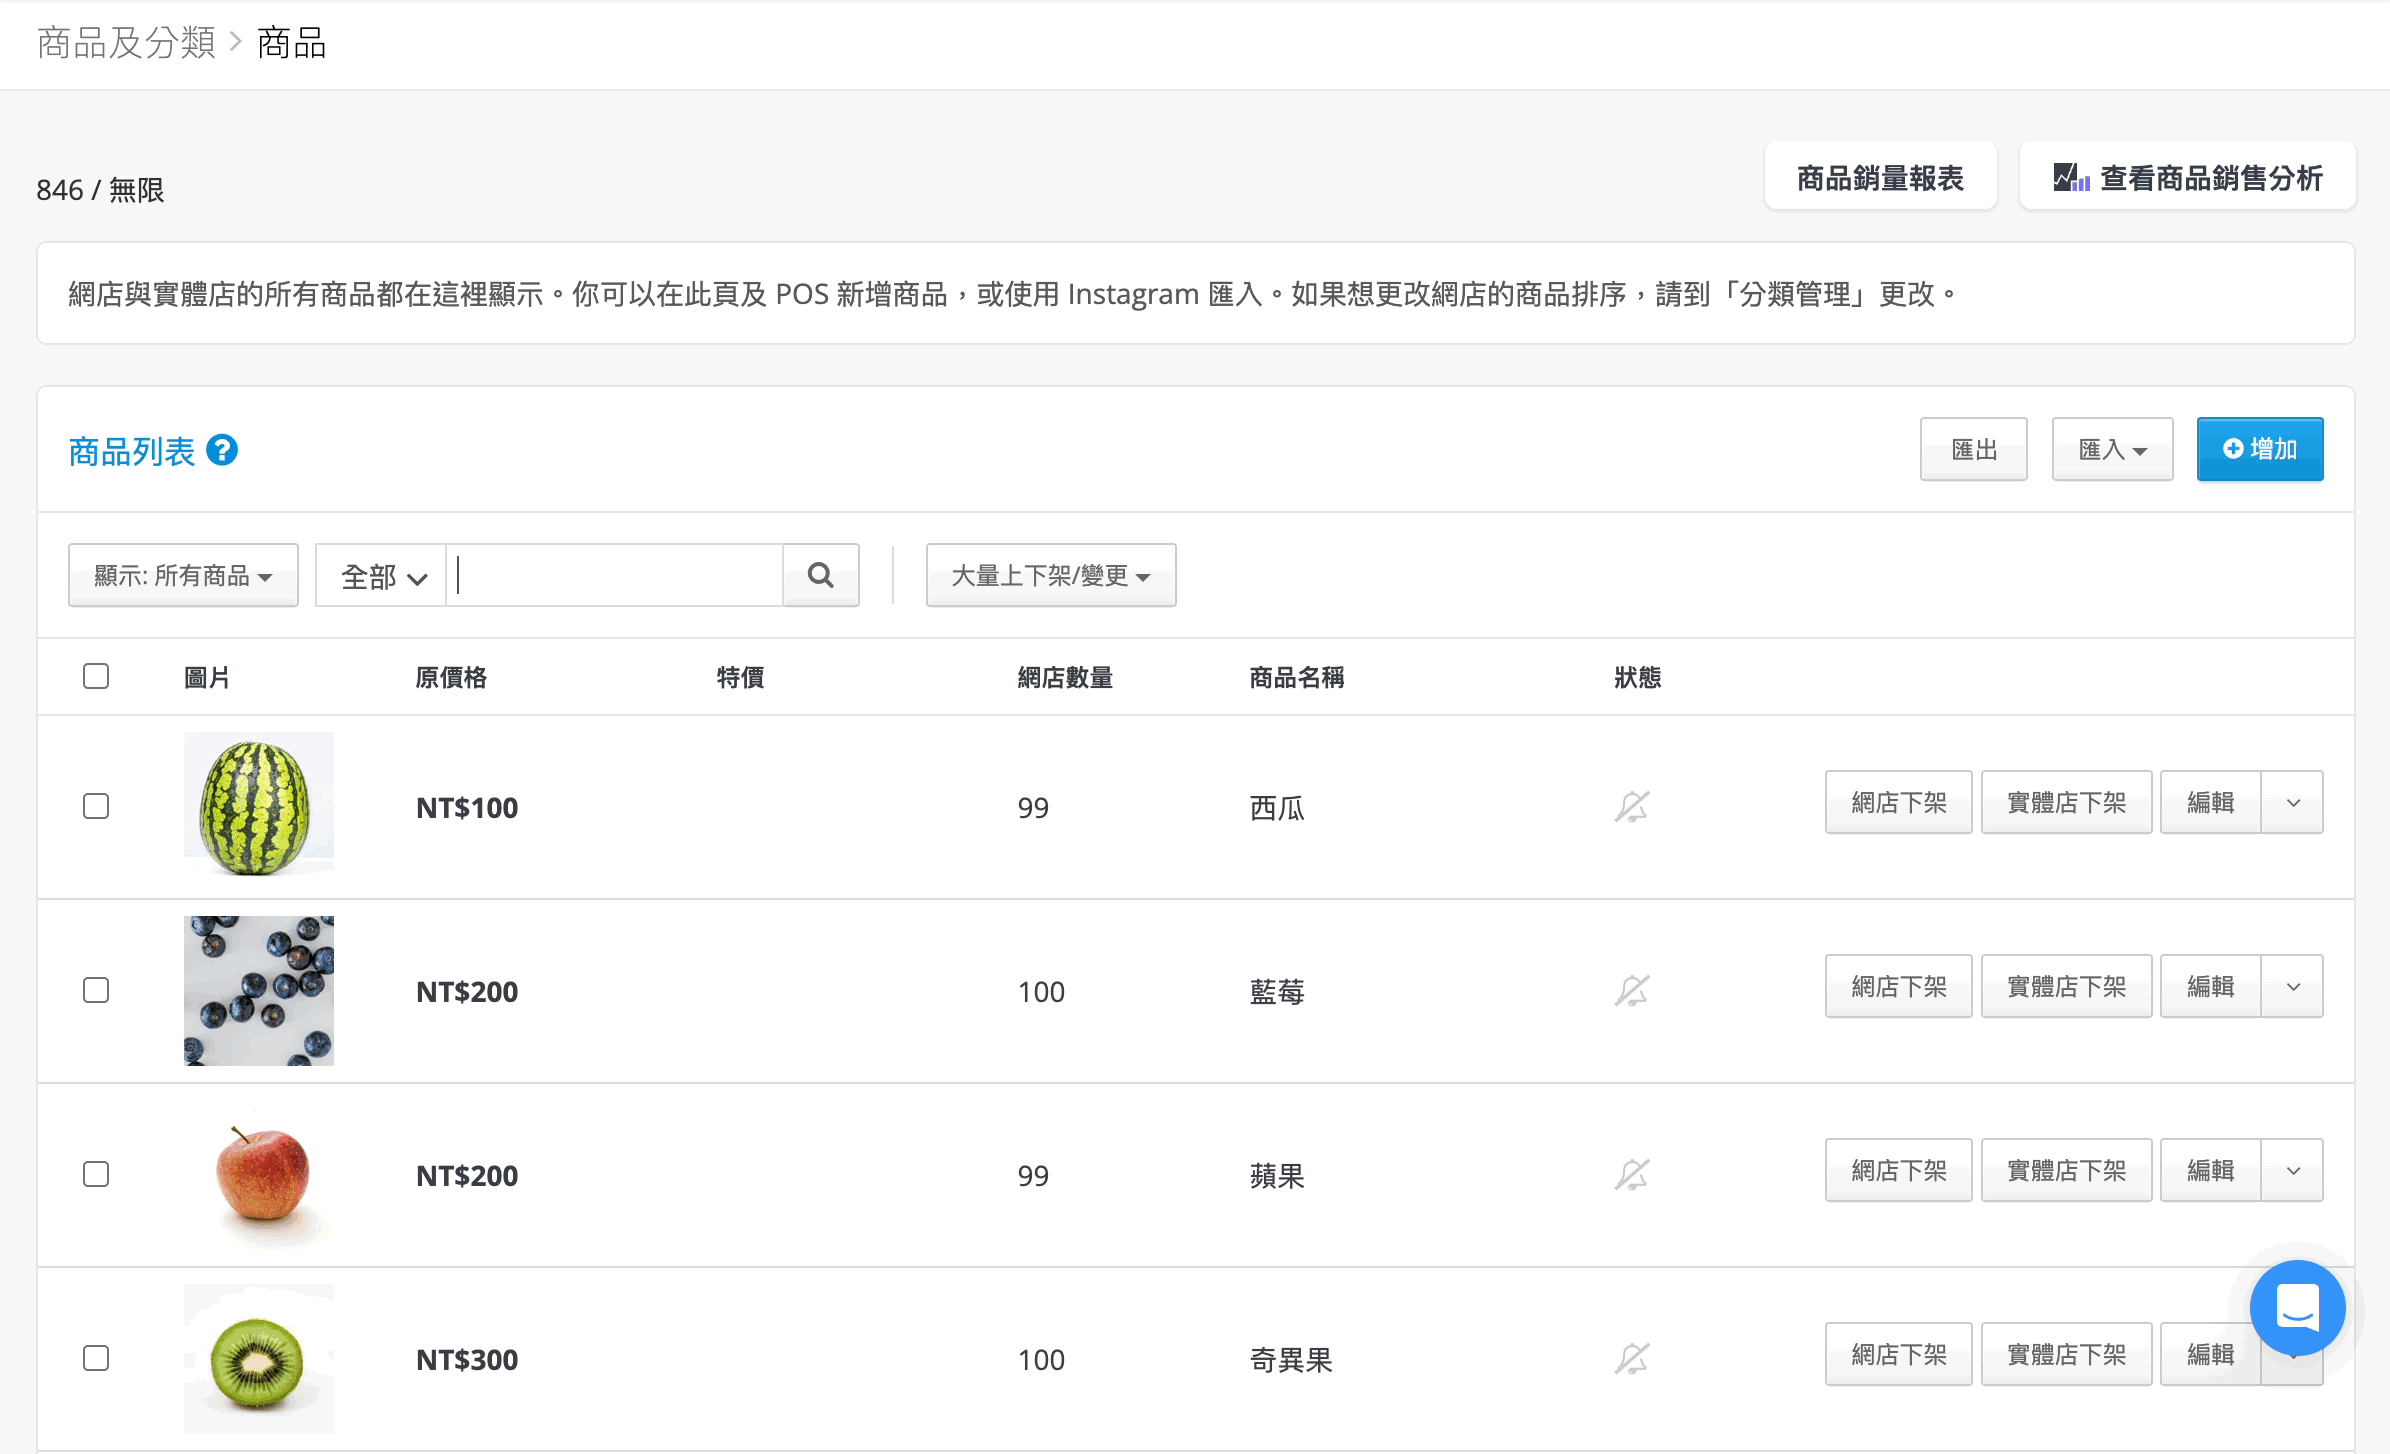
Task: Click 編輯 for 西瓜
Action: [2210, 802]
